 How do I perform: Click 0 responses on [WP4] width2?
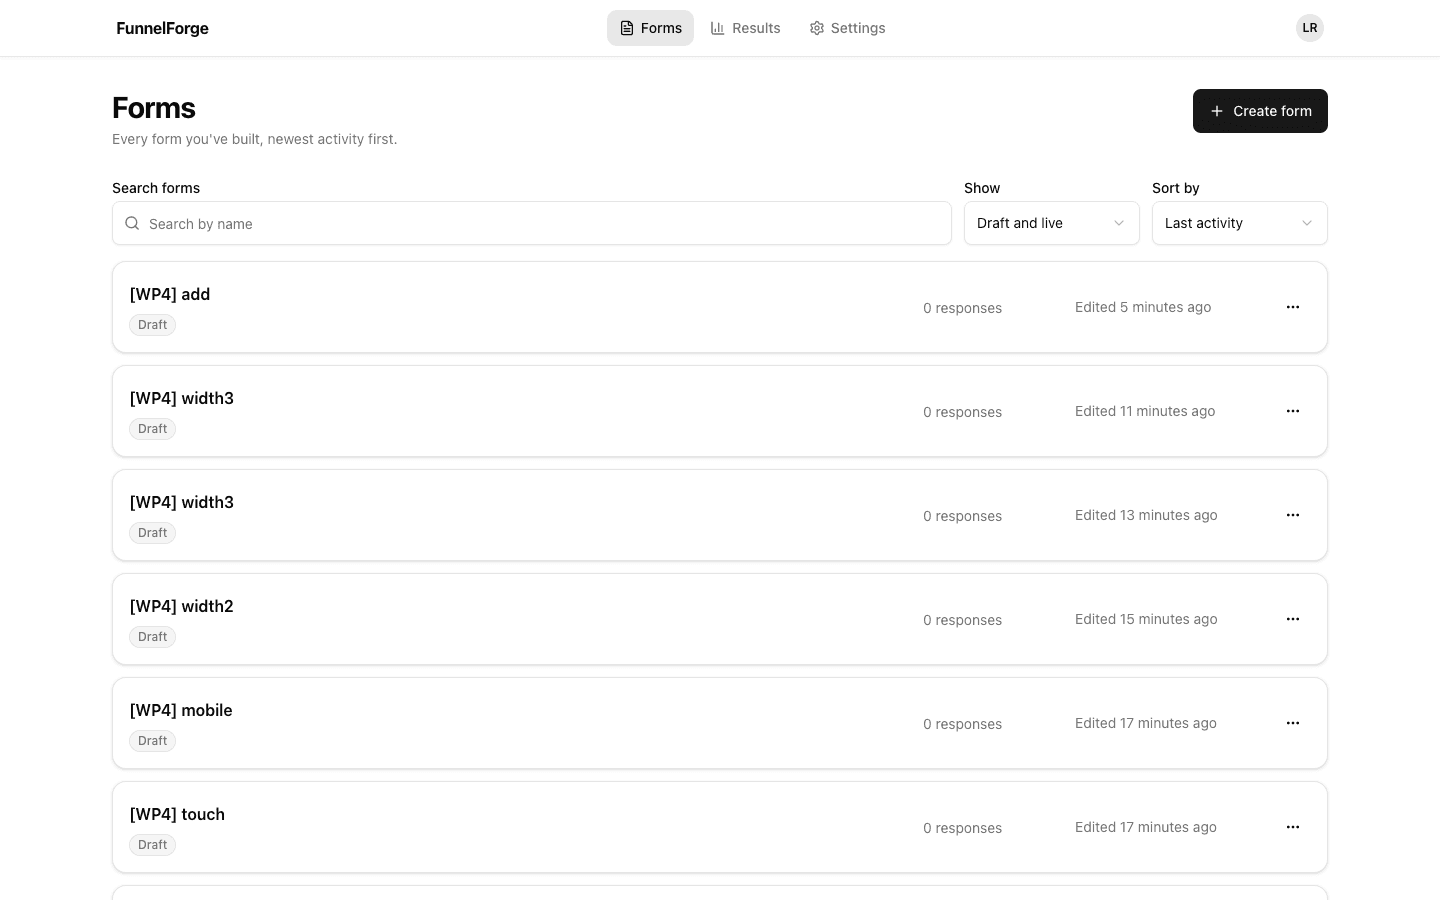(962, 620)
